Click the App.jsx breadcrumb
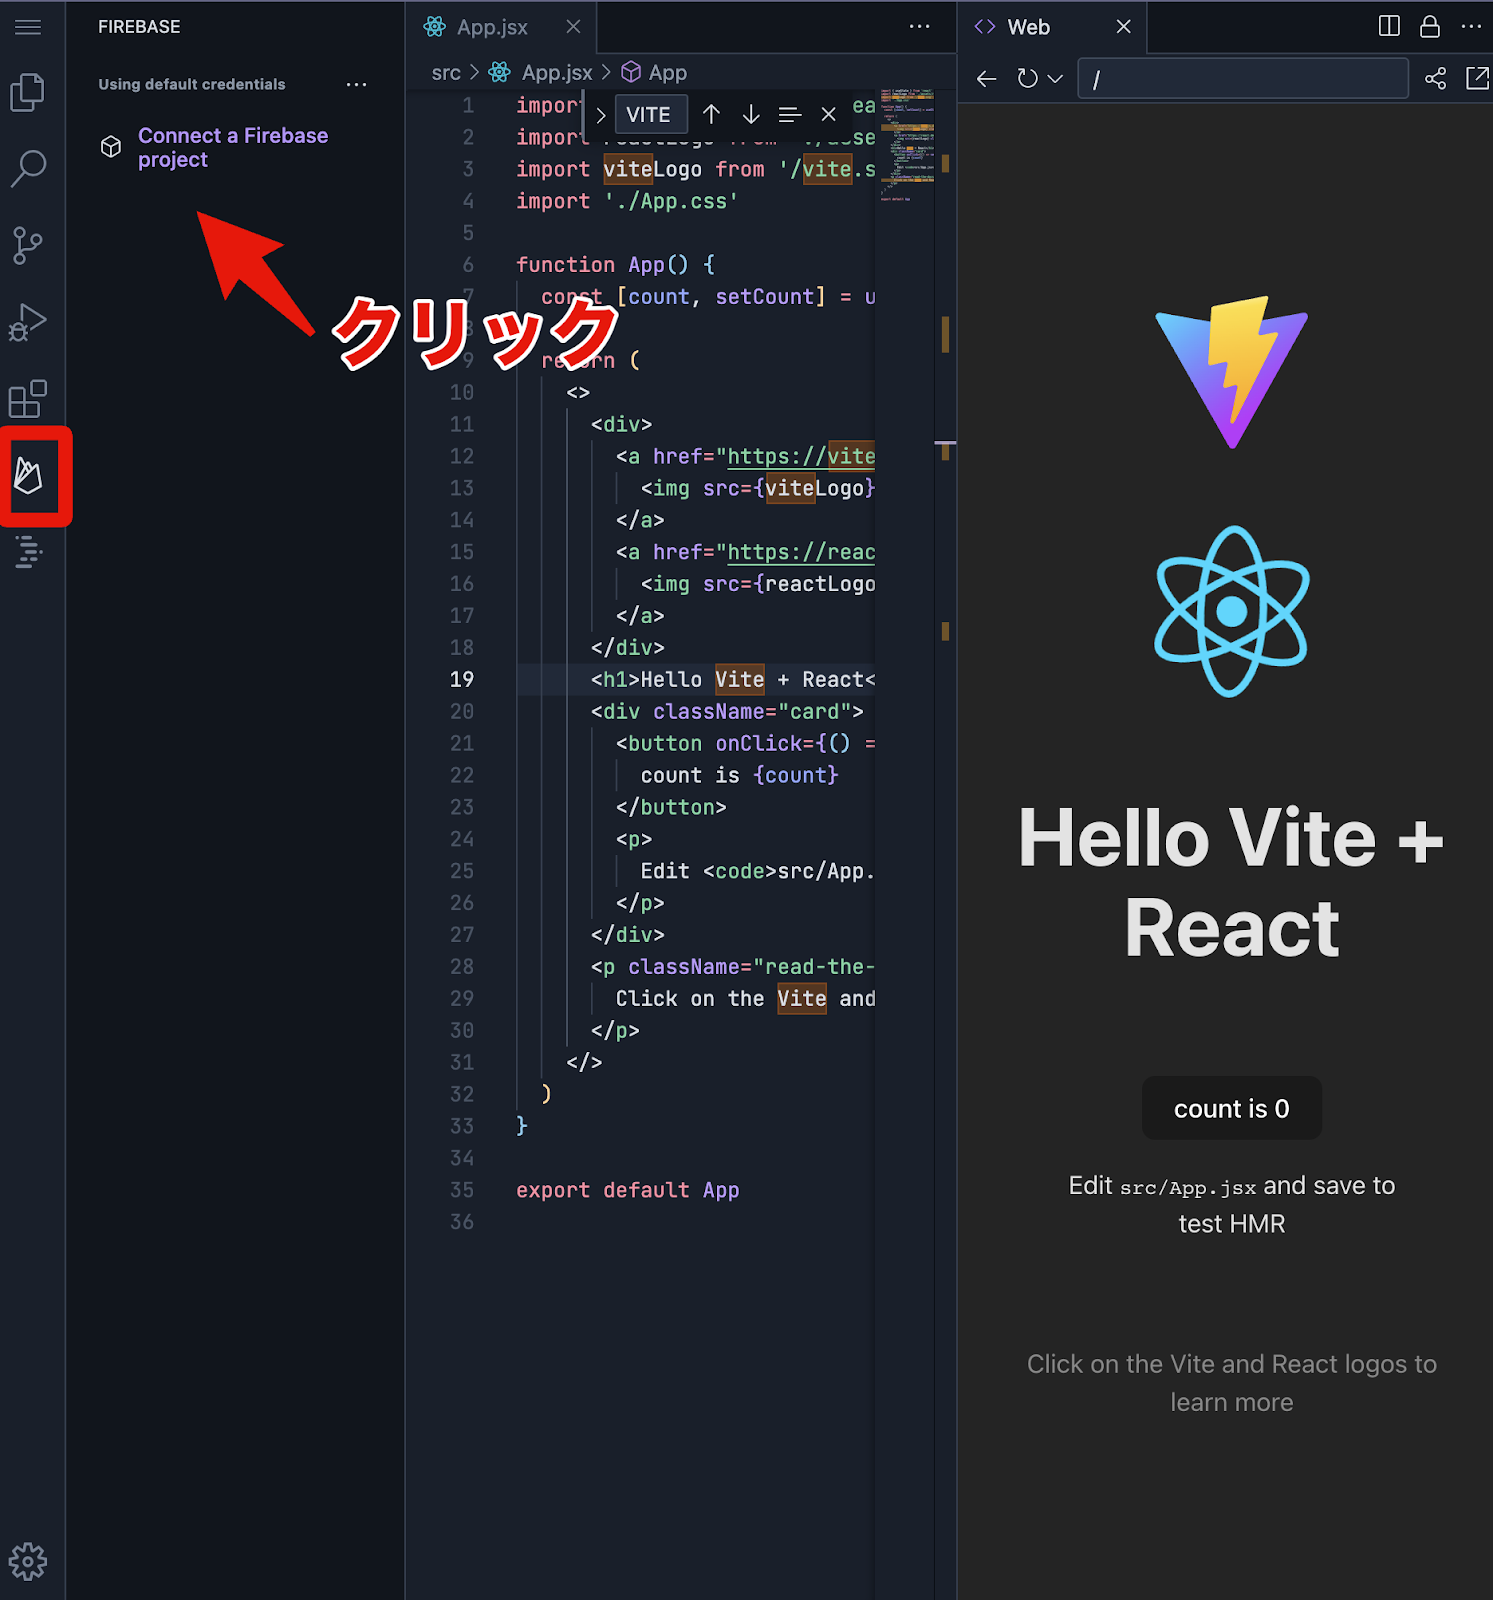1493x1600 pixels. (x=557, y=73)
